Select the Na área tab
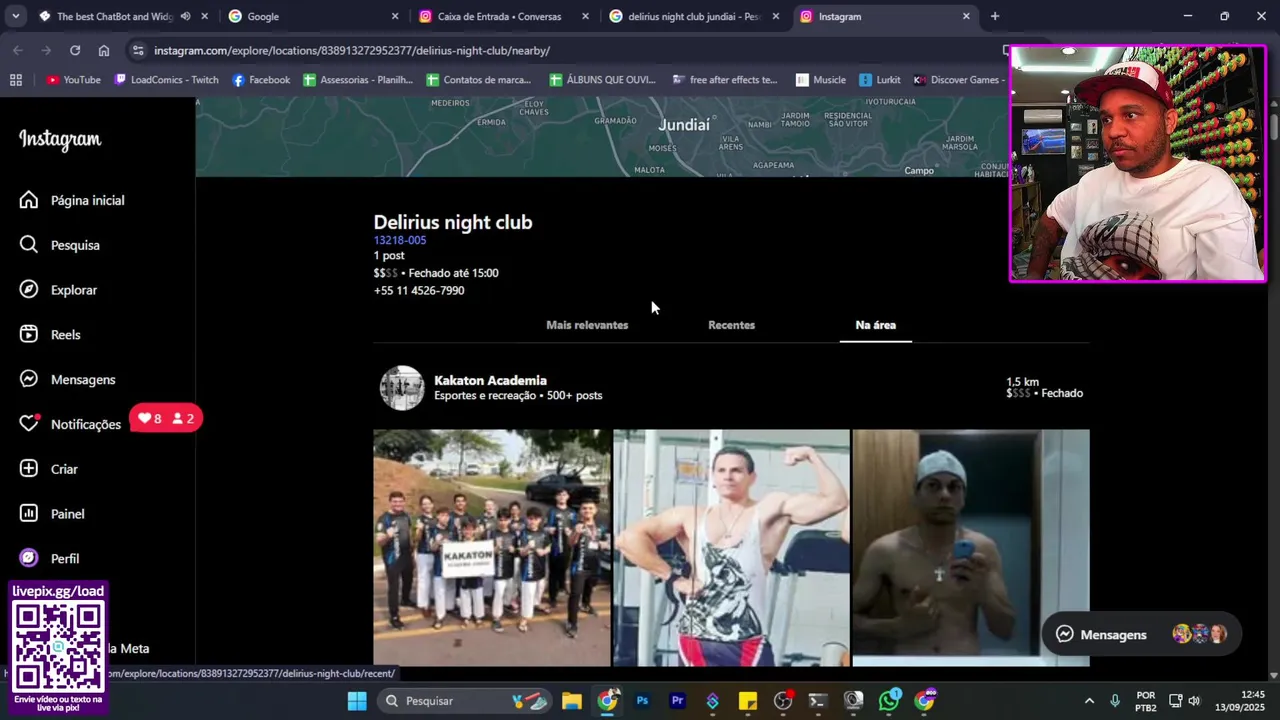1280x720 pixels. [x=875, y=325]
